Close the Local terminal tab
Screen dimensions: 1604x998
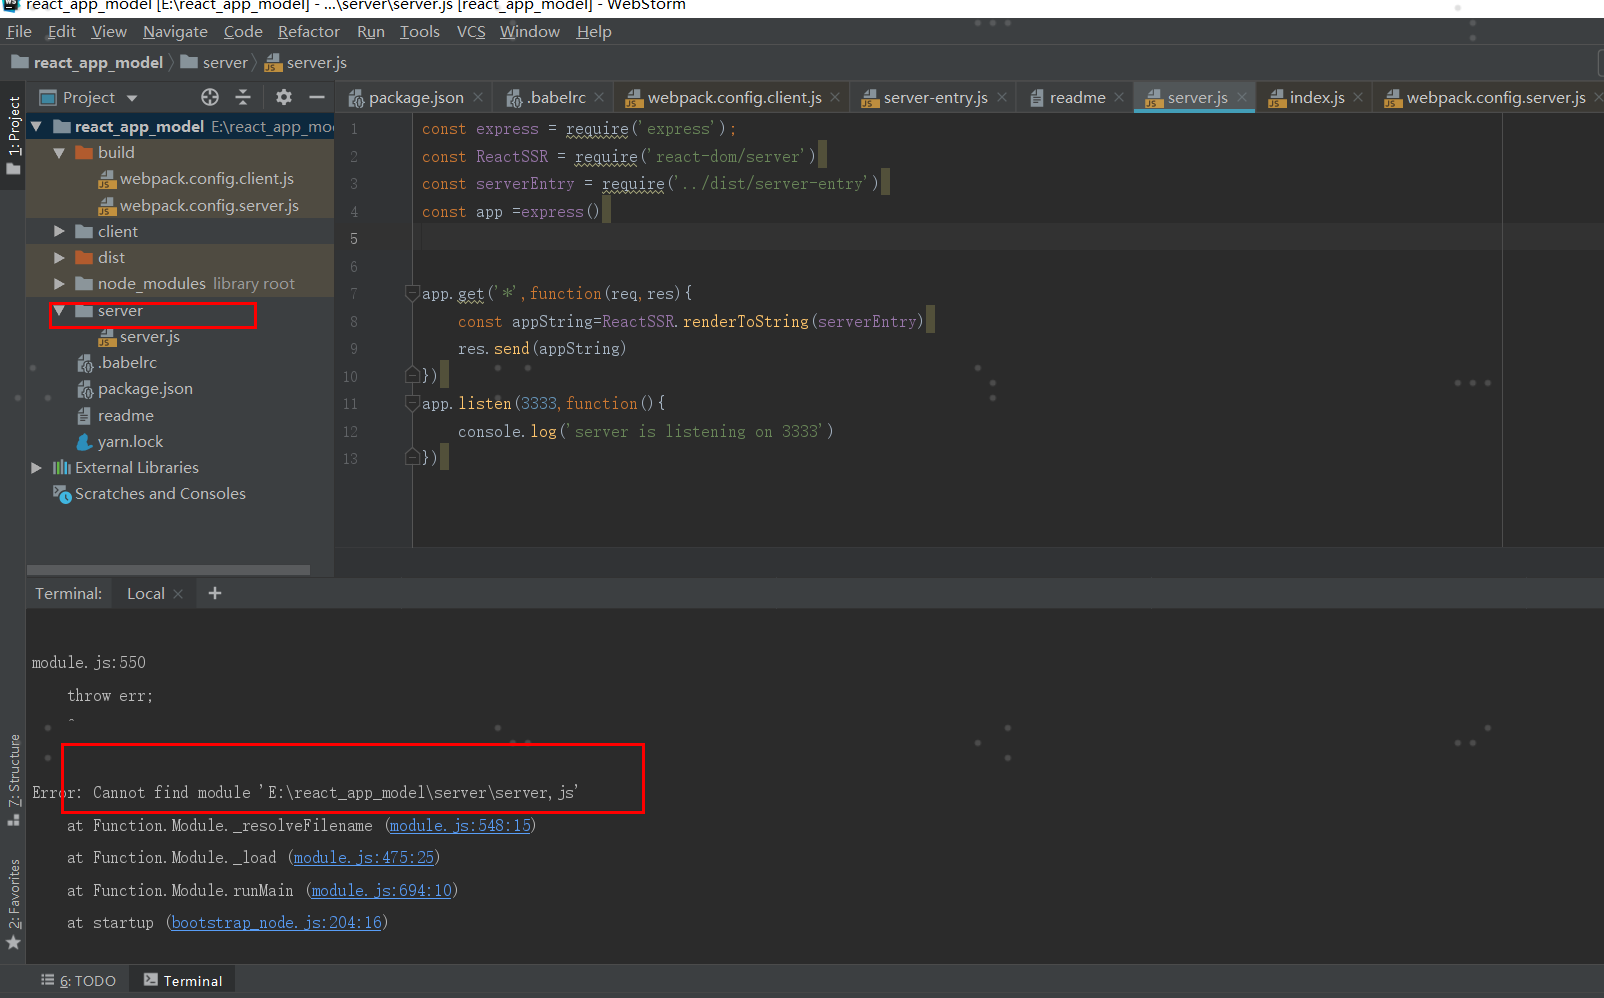pyautogui.click(x=178, y=594)
